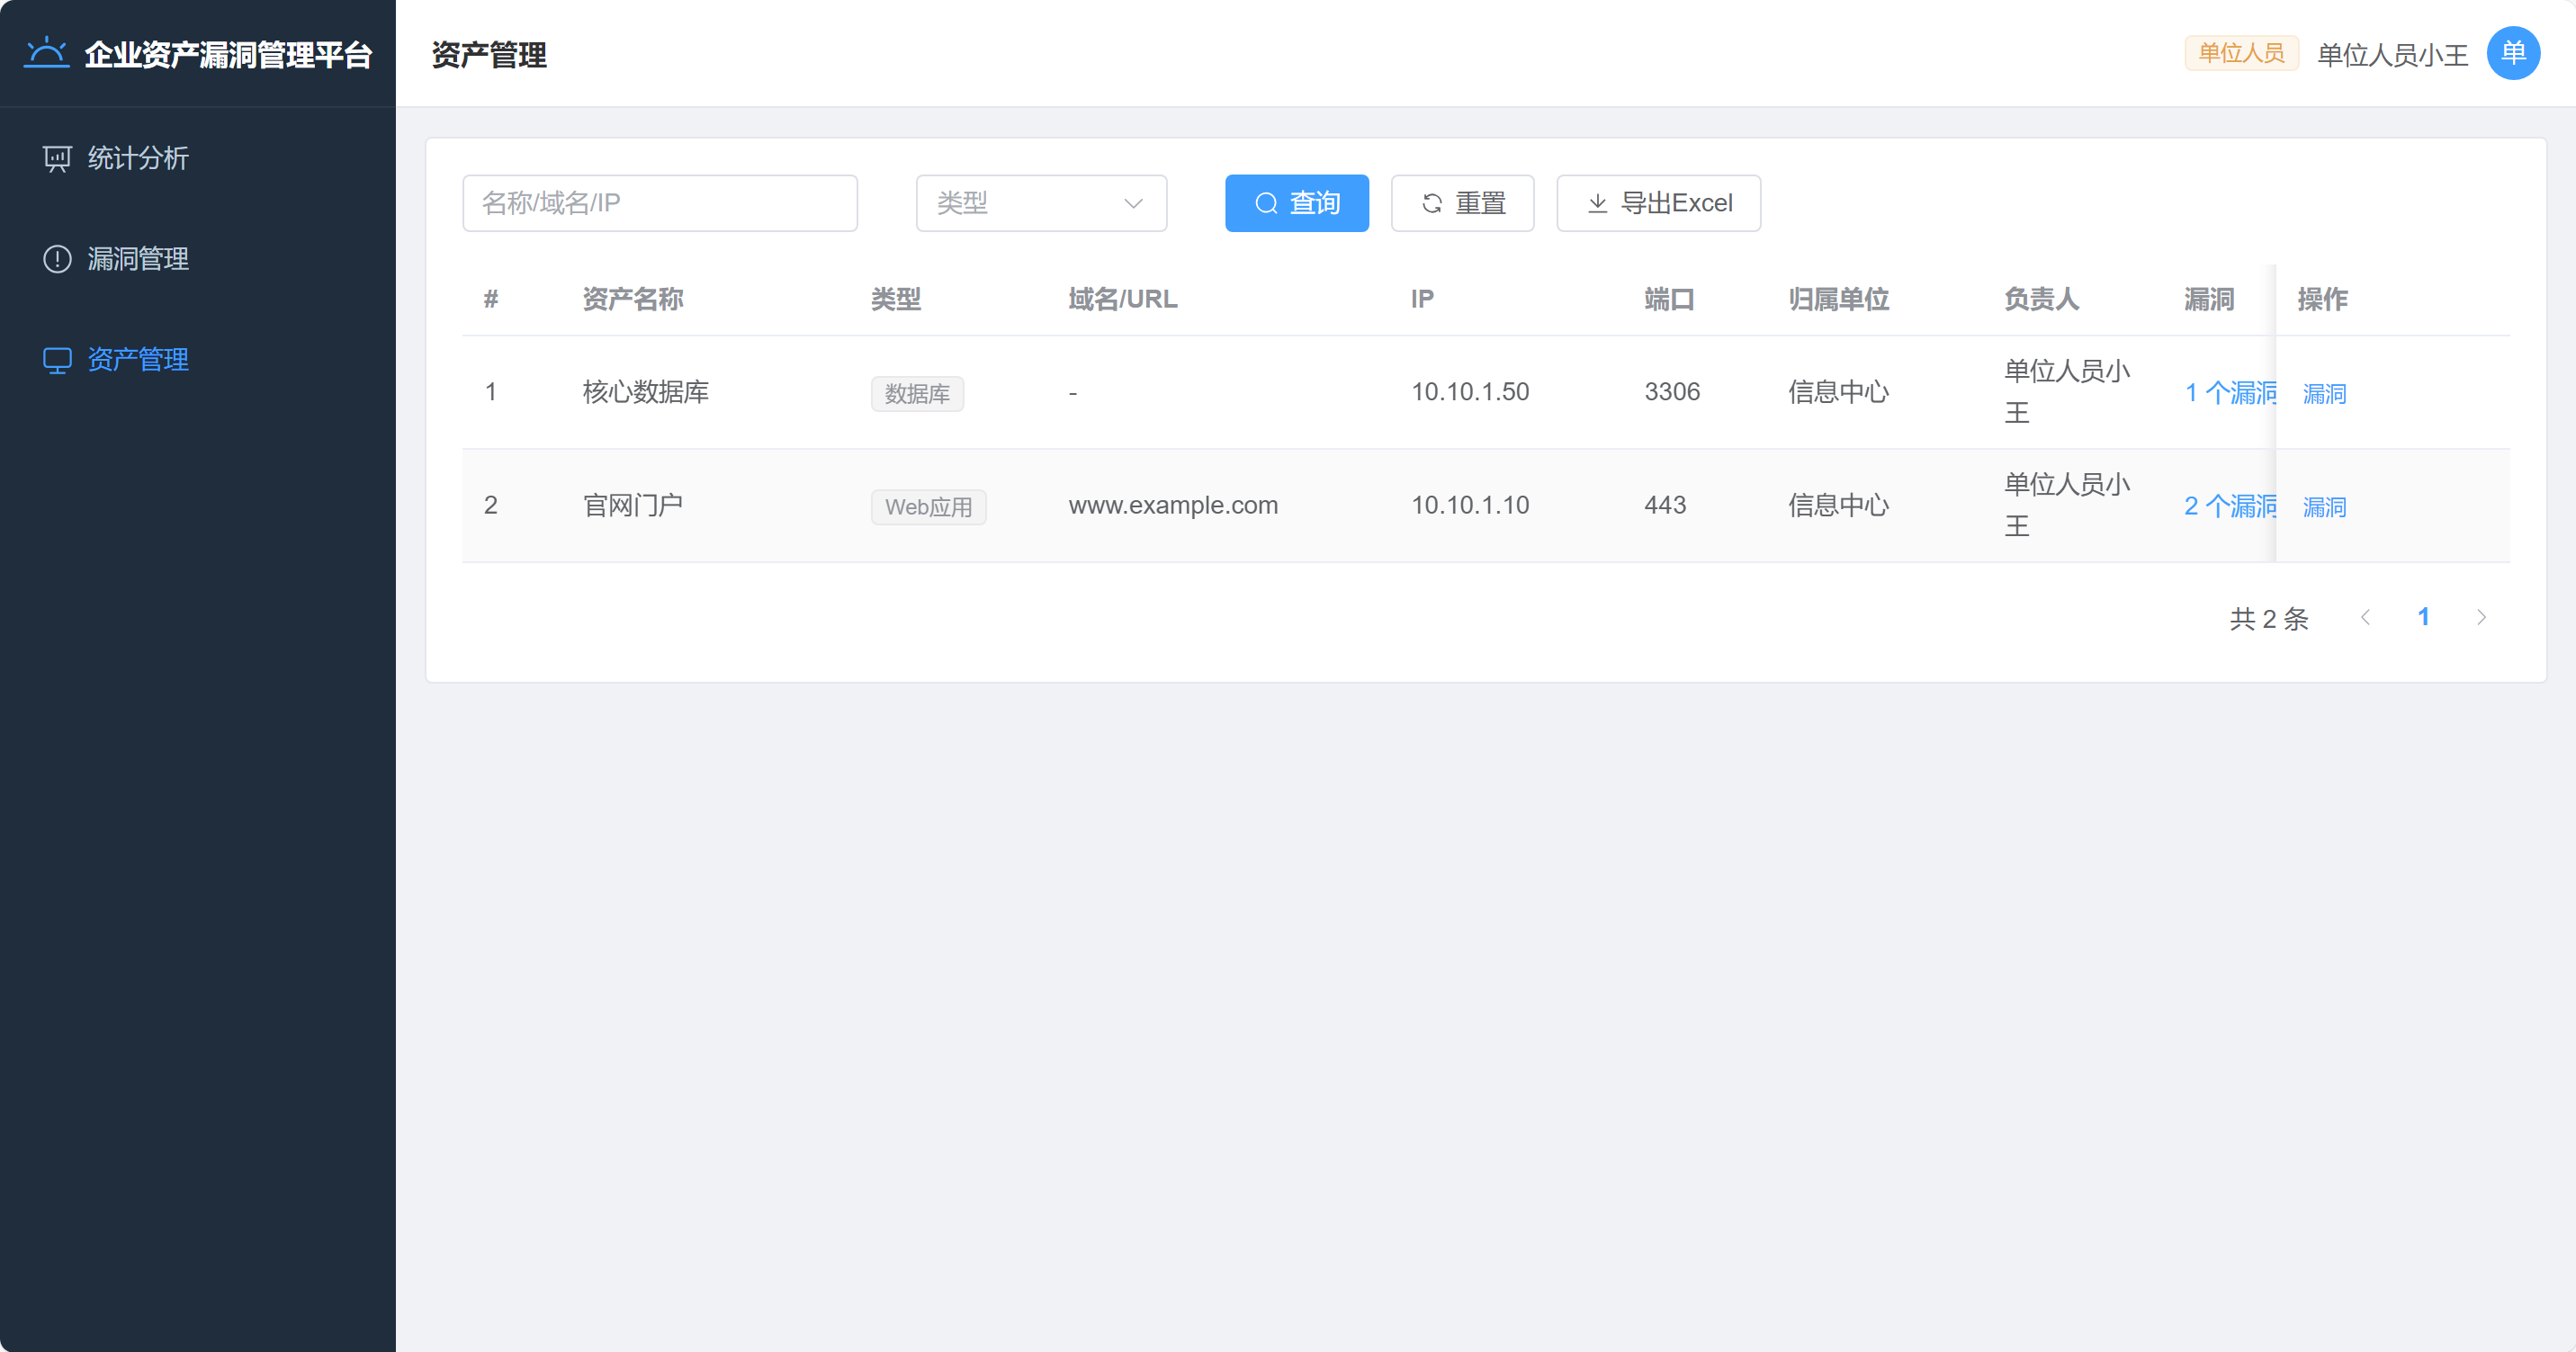Click the 资产名称 column header
This screenshot has height=1352, width=2576.
pos(633,299)
